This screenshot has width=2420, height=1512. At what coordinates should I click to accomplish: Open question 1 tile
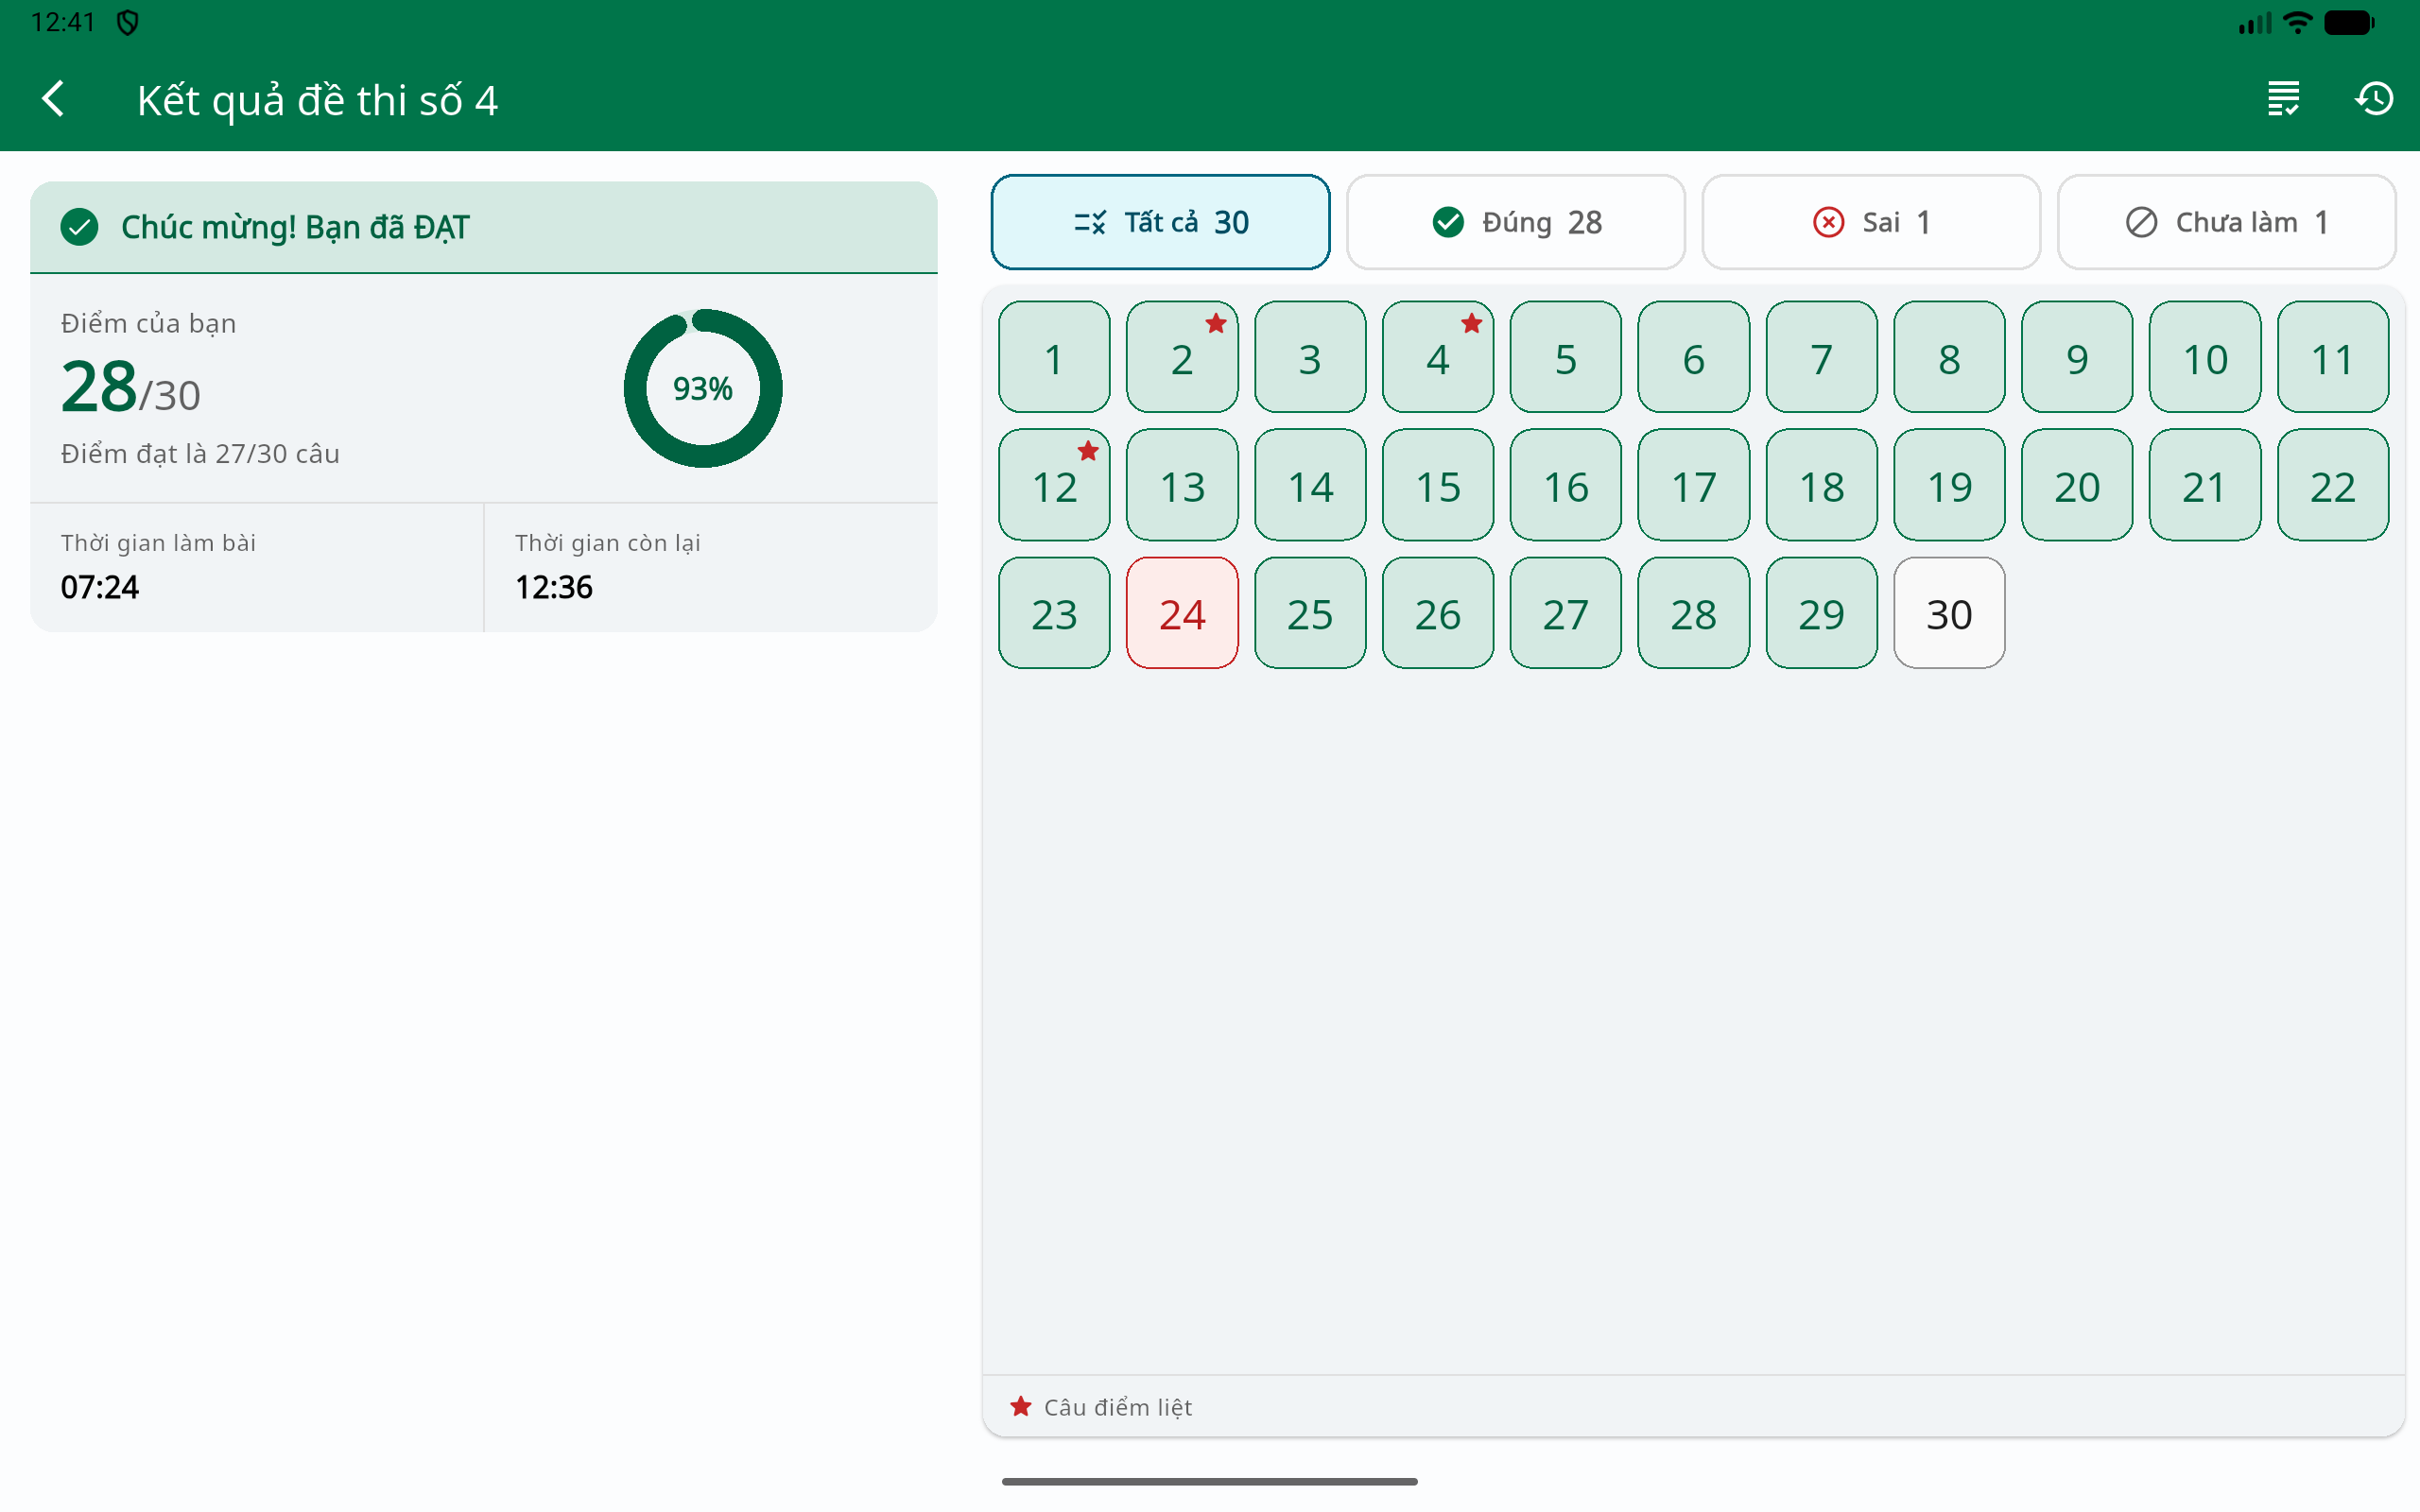coord(1054,357)
